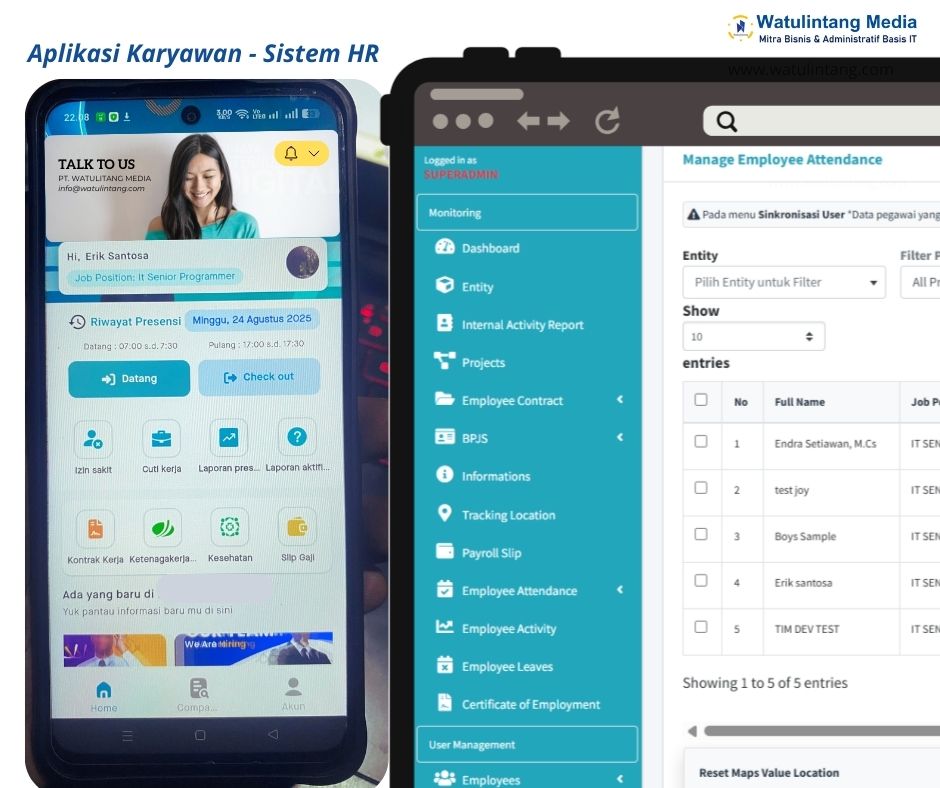Tick the checkbox for TIM DEV TEST
The height and width of the screenshot is (788, 940).
tap(701, 627)
